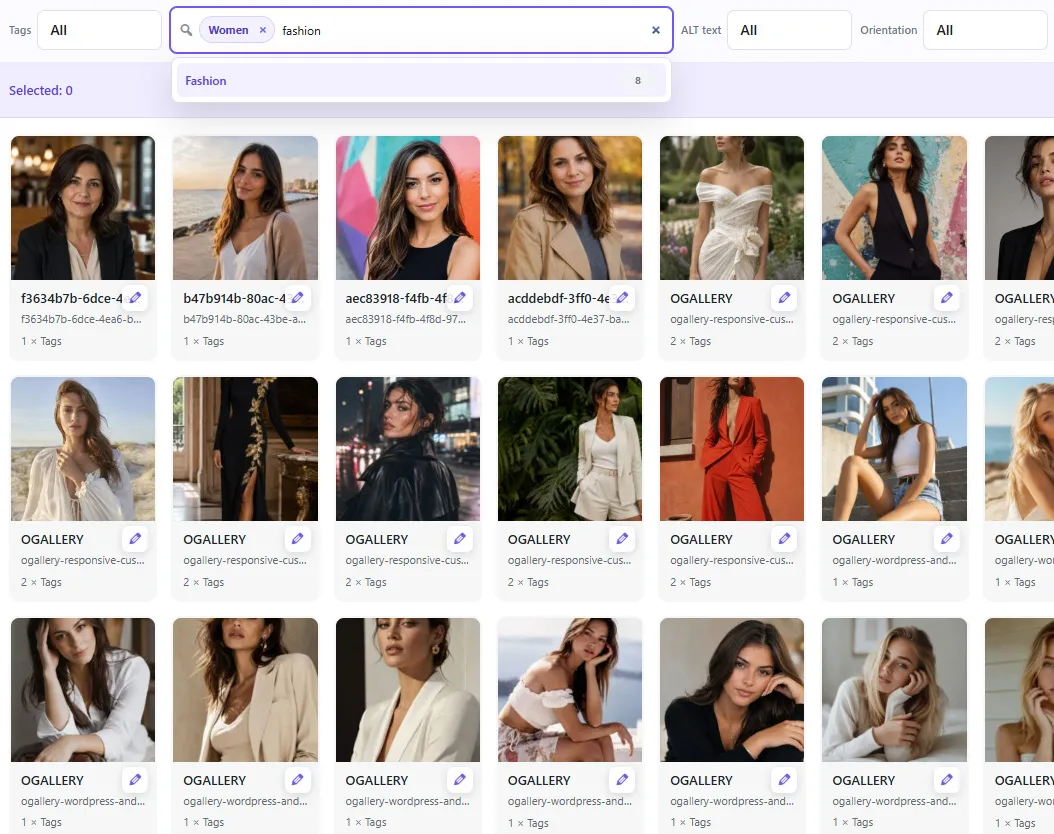This screenshot has height=834, width=1054.
Task: Select the tan trench coat woman thumbnail
Action: click(569, 208)
